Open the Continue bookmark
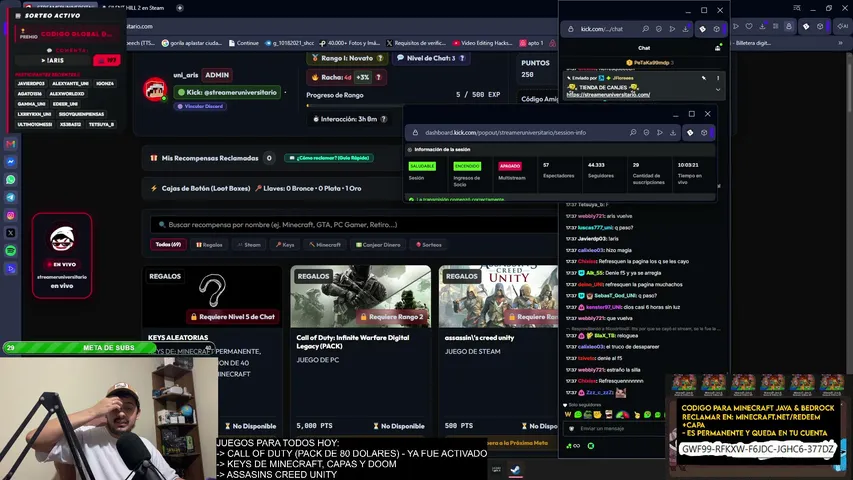This screenshot has height=480, width=853. (243, 43)
